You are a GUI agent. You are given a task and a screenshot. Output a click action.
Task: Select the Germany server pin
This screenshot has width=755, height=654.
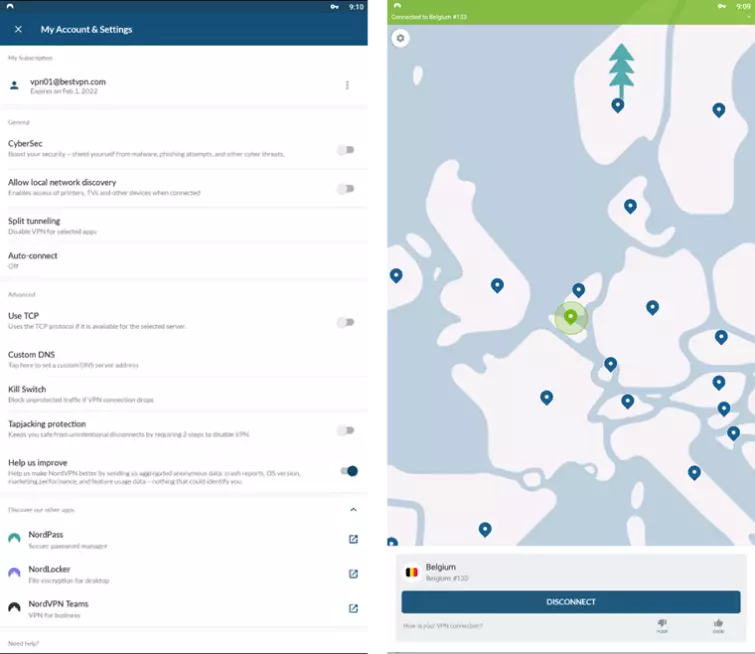click(652, 308)
